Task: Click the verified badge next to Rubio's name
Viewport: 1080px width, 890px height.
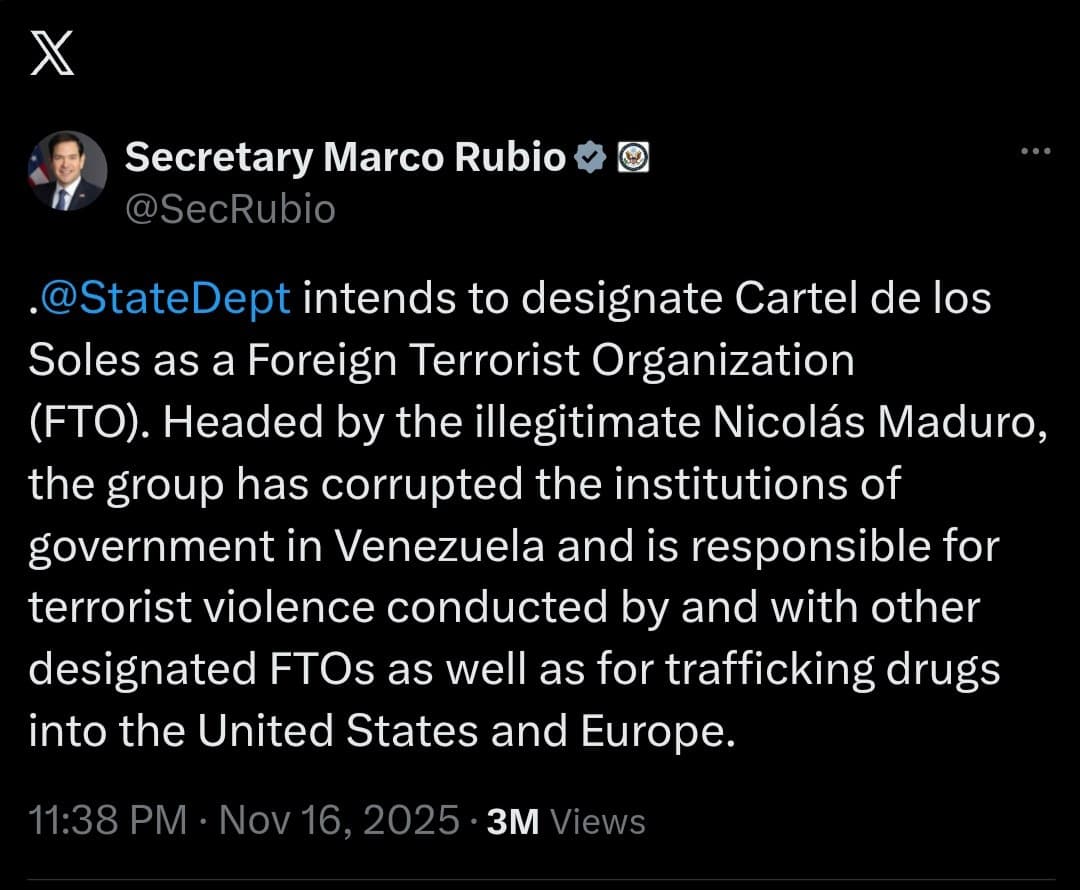Action: point(591,155)
